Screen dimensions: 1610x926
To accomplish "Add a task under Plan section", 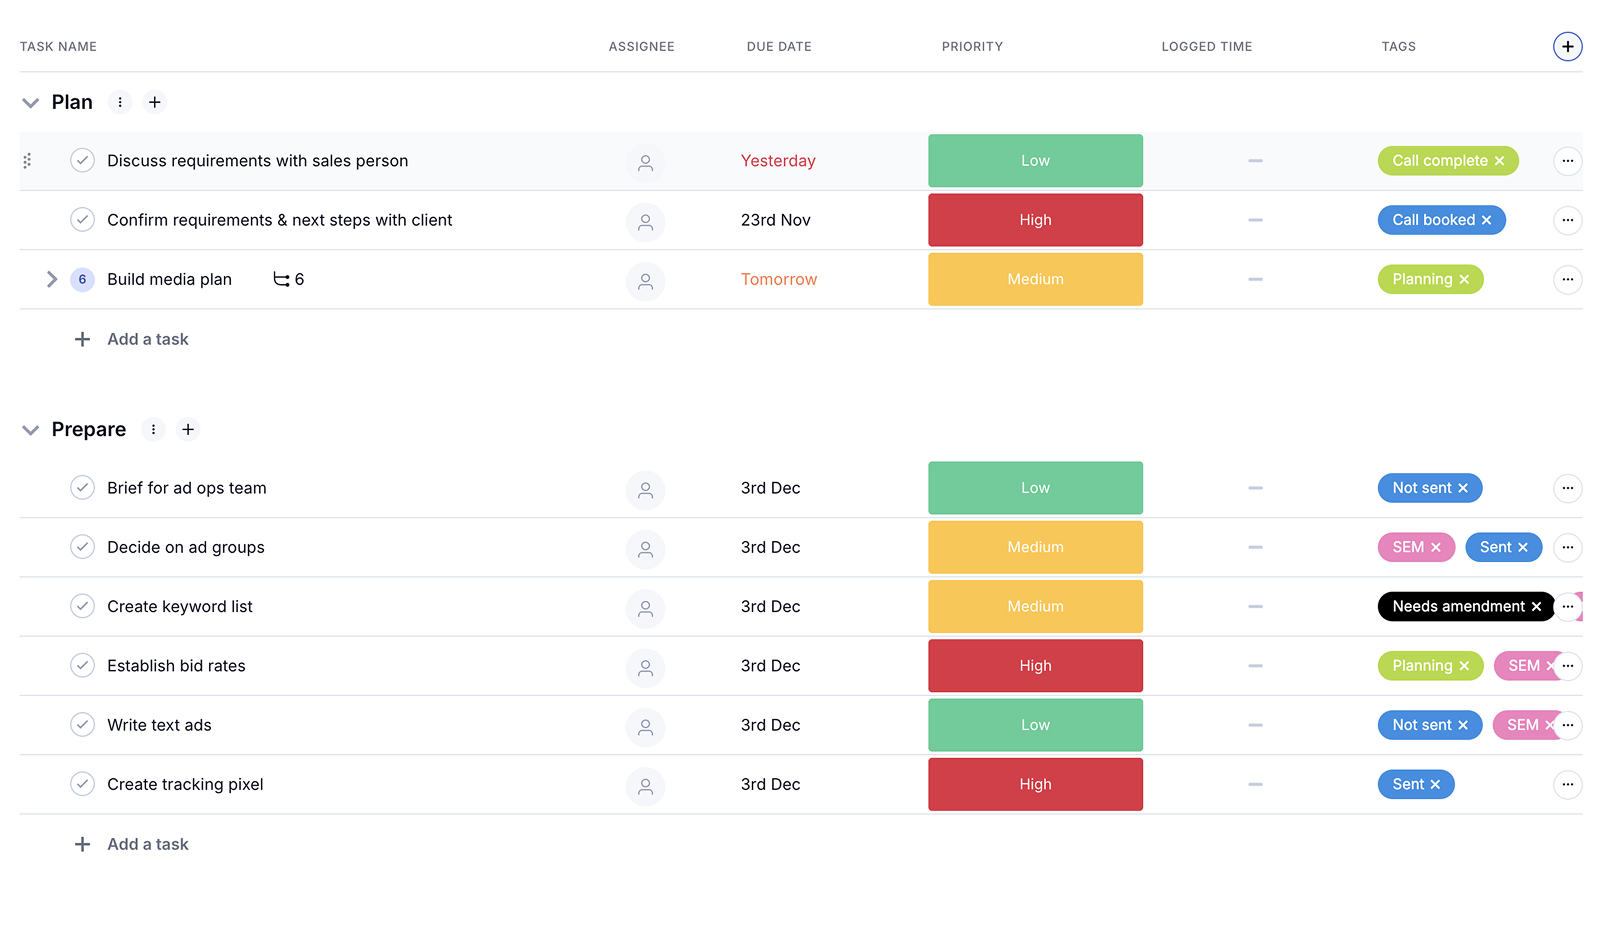I will click(147, 340).
